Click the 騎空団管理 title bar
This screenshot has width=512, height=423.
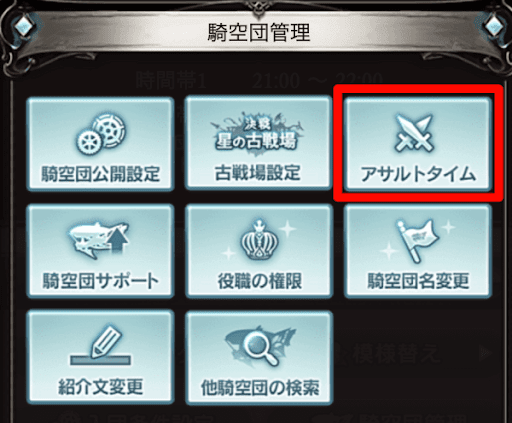pyautogui.click(x=259, y=33)
